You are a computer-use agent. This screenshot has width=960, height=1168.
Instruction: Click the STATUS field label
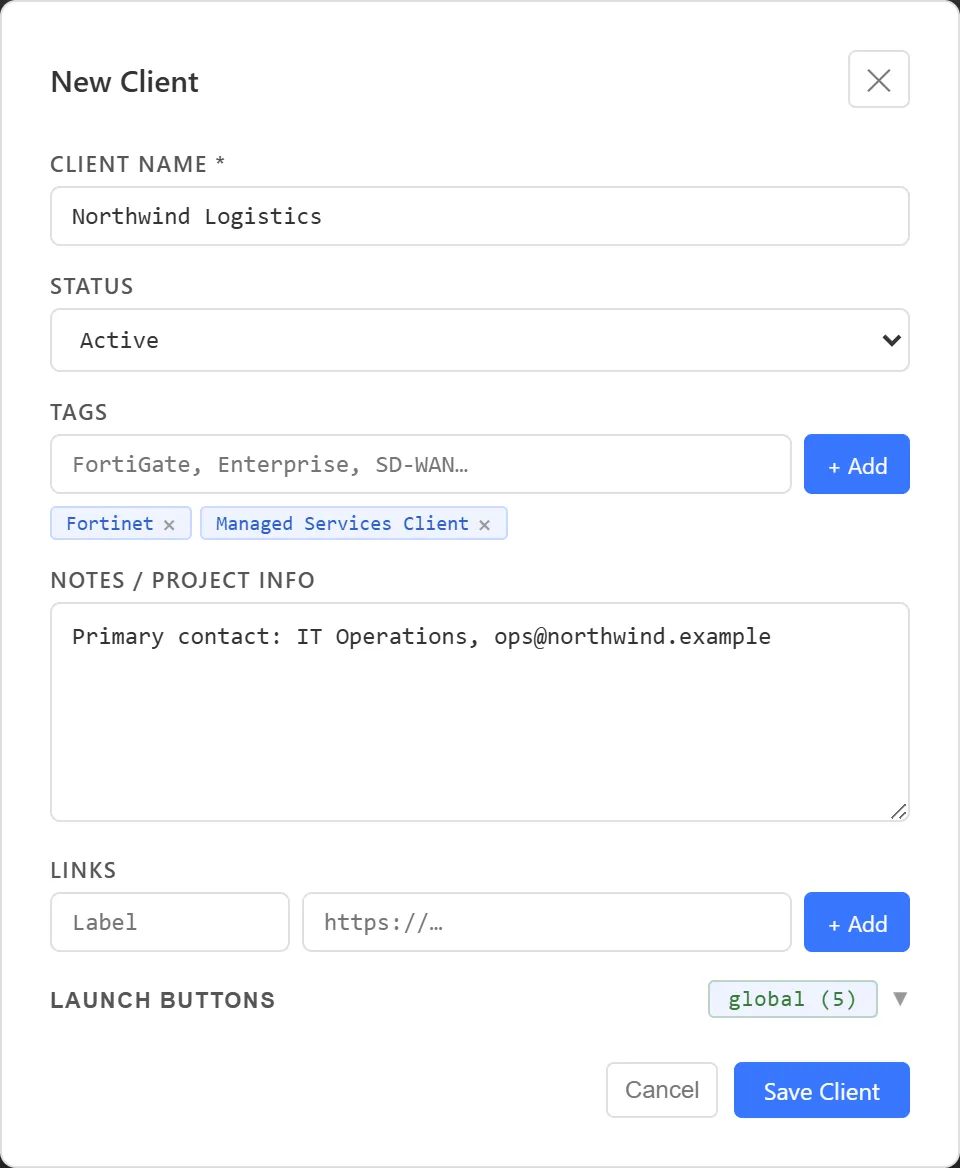click(x=92, y=286)
